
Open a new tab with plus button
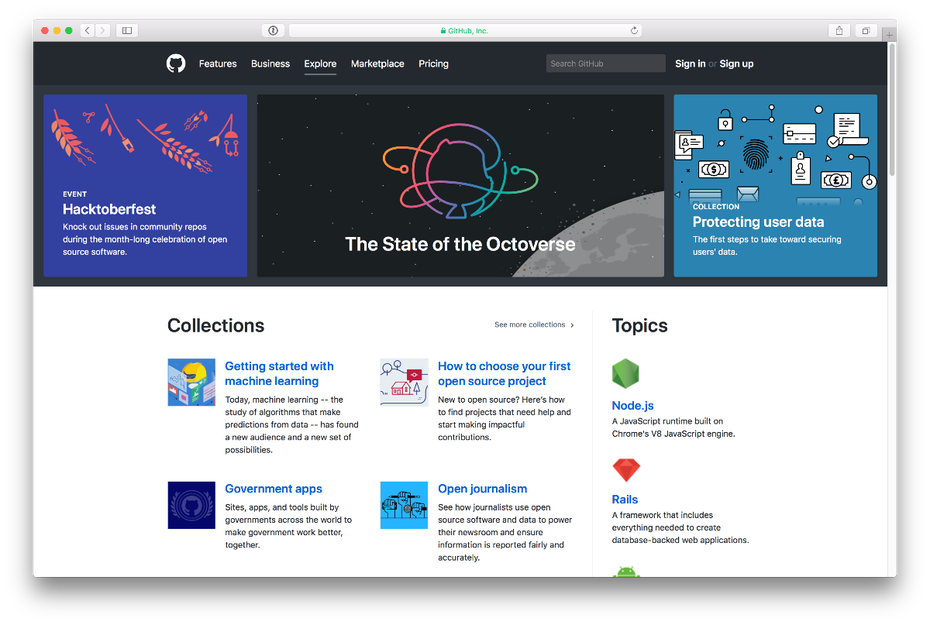point(889,34)
